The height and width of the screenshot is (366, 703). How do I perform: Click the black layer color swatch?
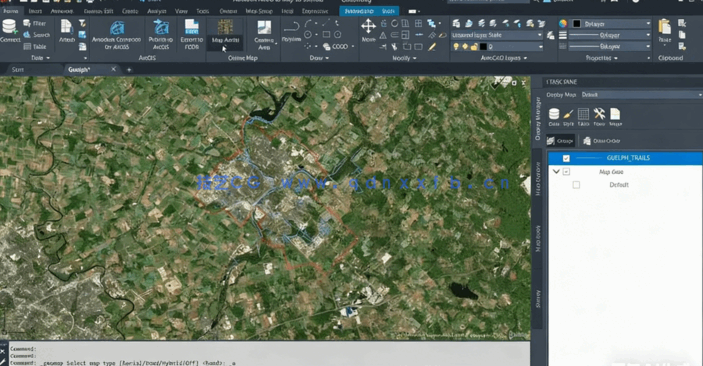point(483,46)
